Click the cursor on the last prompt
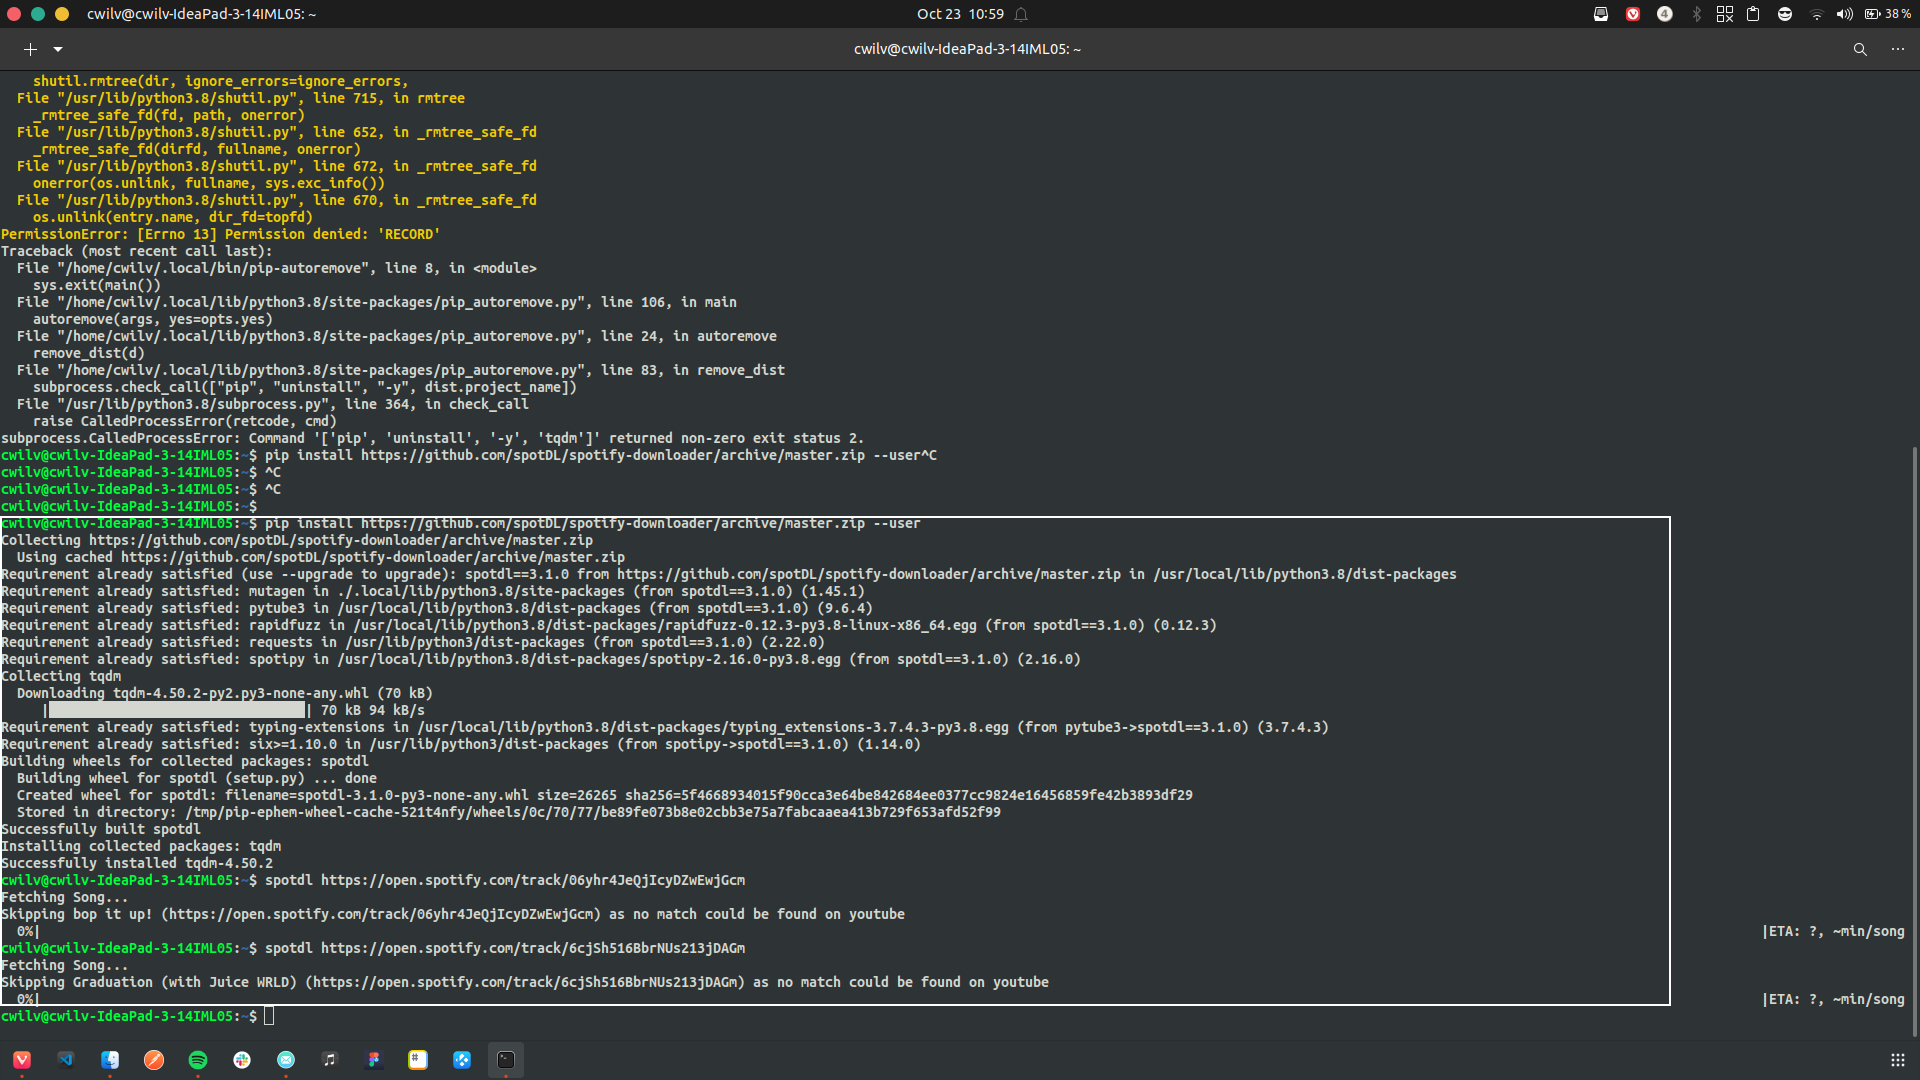Screen dimensions: 1920x1080 pyautogui.click(x=269, y=1016)
